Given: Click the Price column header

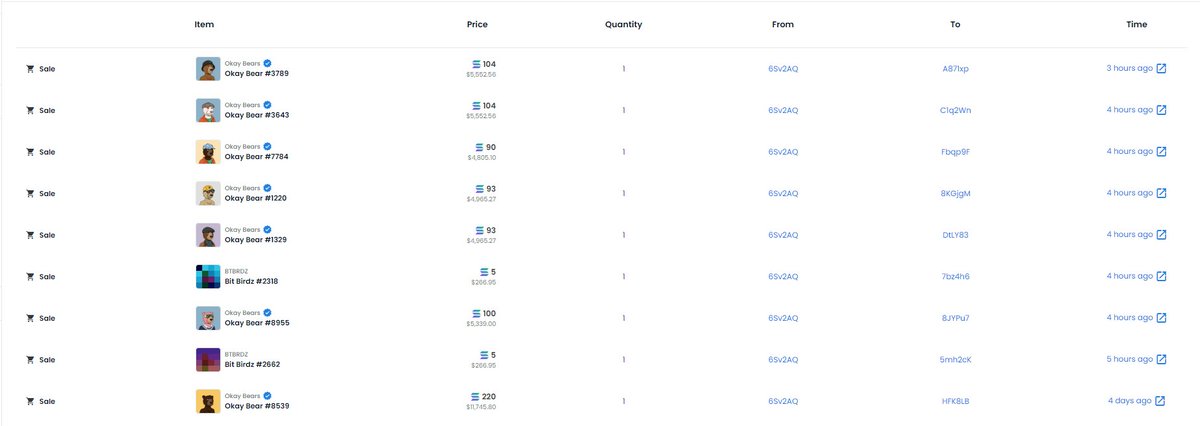Looking at the screenshot, I should (x=477, y=24).
